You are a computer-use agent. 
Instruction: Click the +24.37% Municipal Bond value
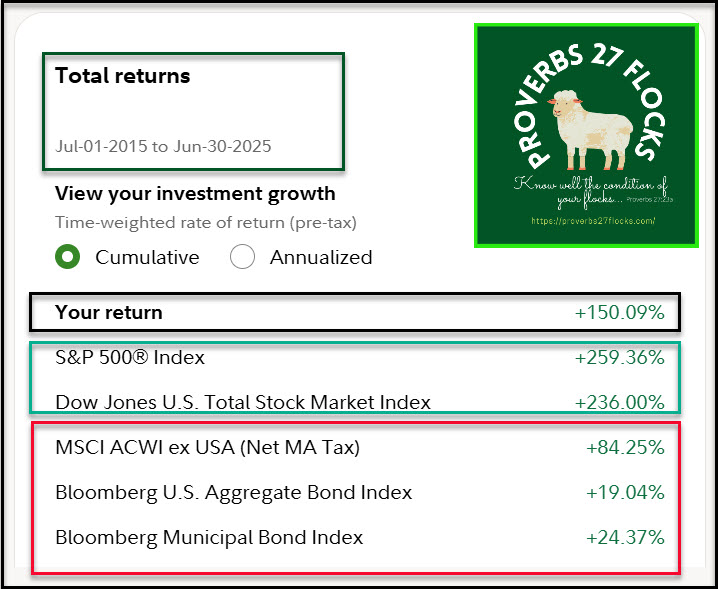point(625,537)
